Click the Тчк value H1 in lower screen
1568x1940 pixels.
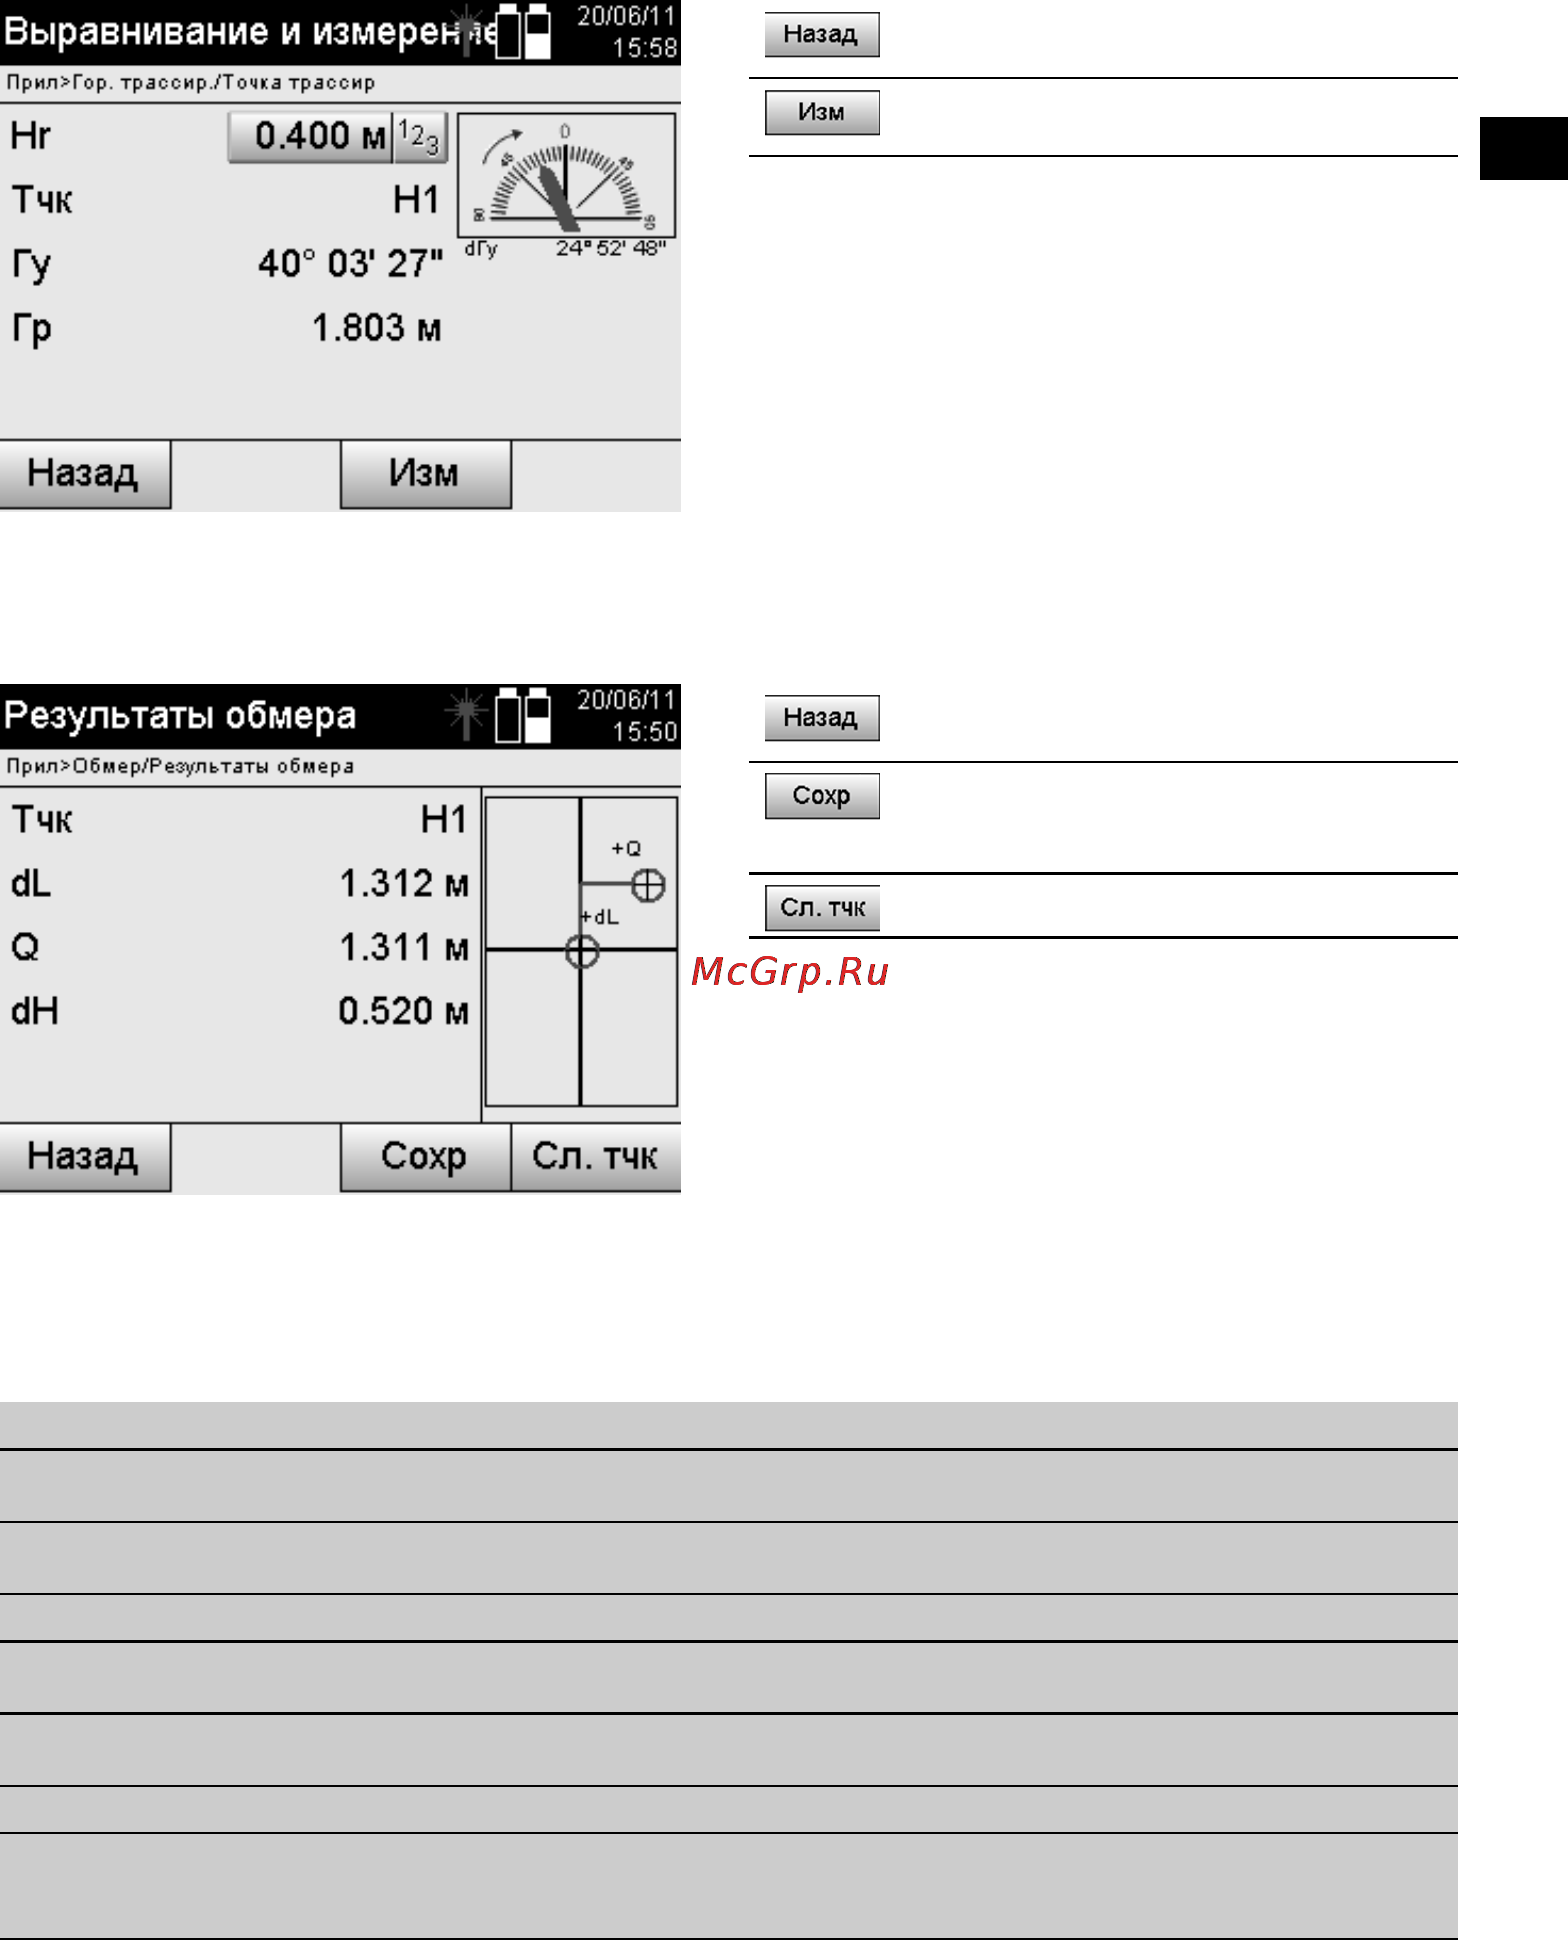pyautogui.click(x=444, y=820)
